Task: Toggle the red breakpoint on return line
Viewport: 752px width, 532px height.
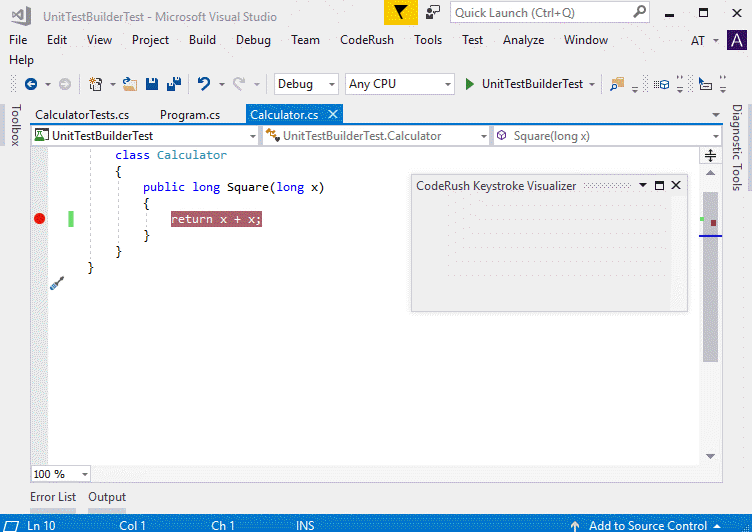Action: (40, 219)
